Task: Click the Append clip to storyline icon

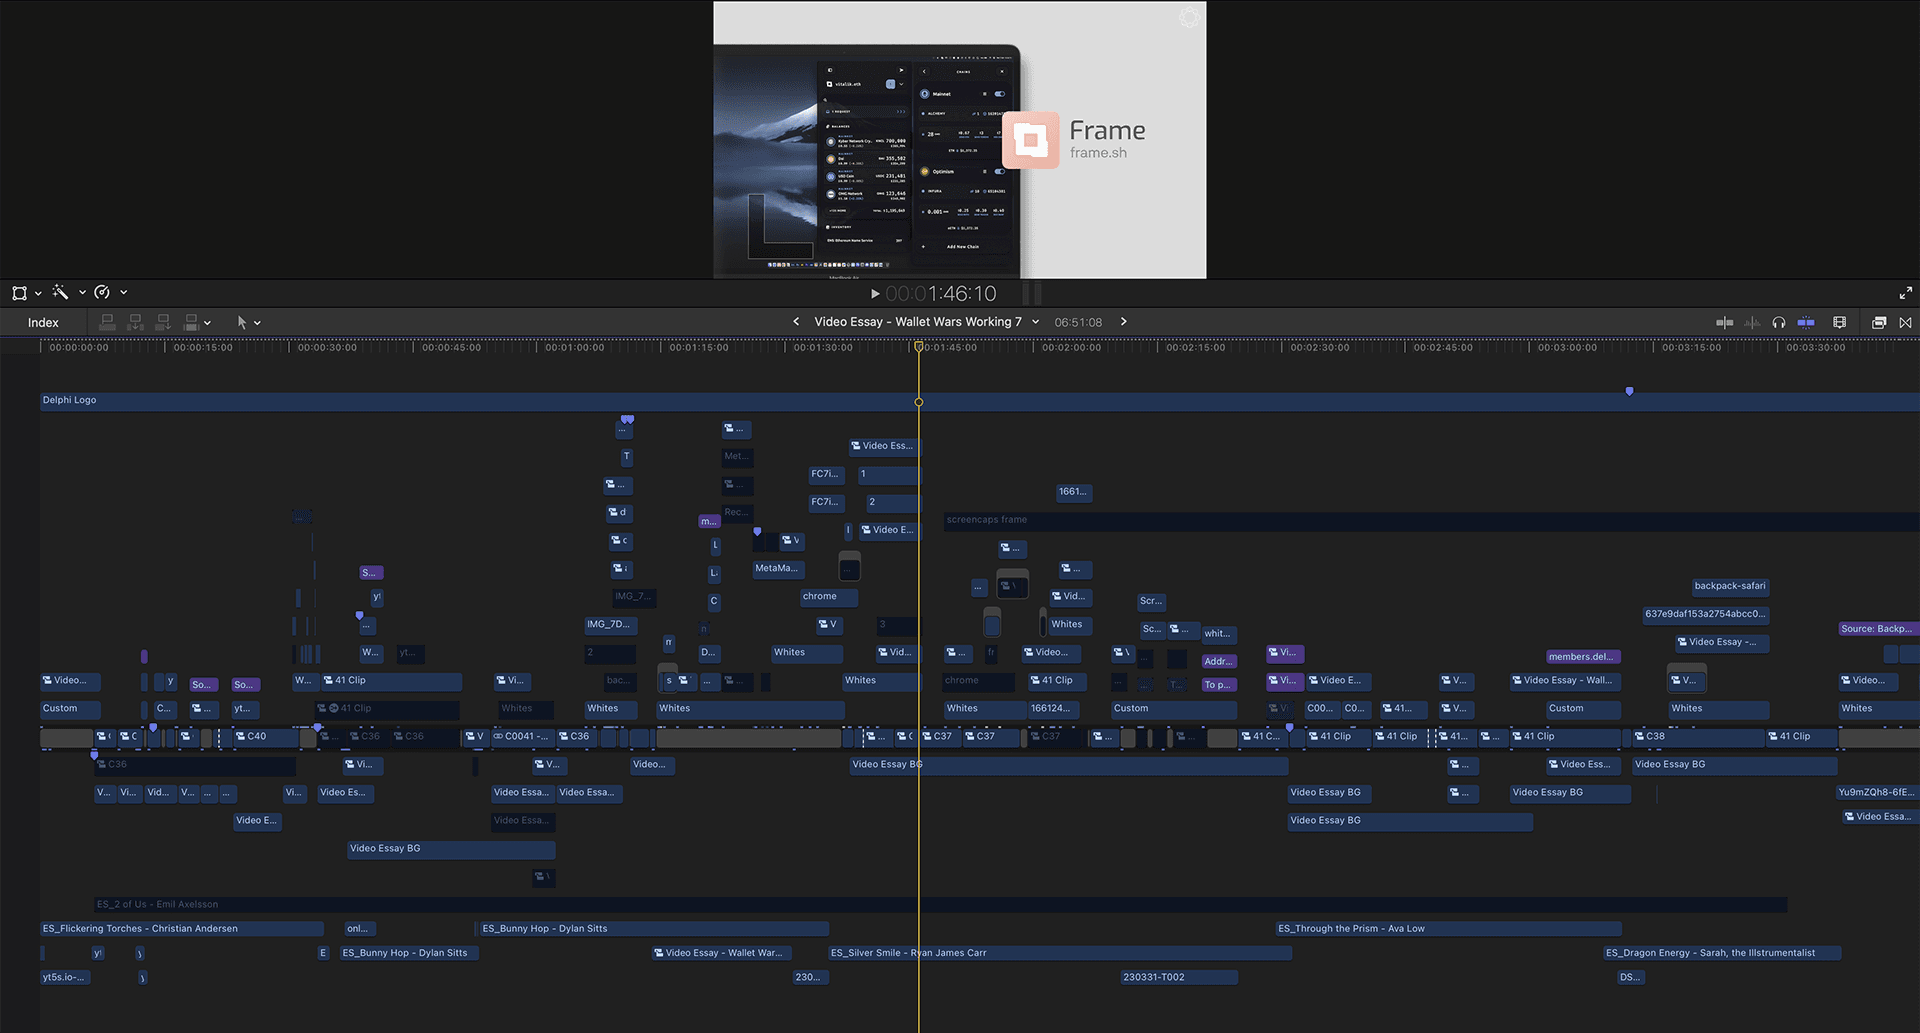Action: [163, 322]
